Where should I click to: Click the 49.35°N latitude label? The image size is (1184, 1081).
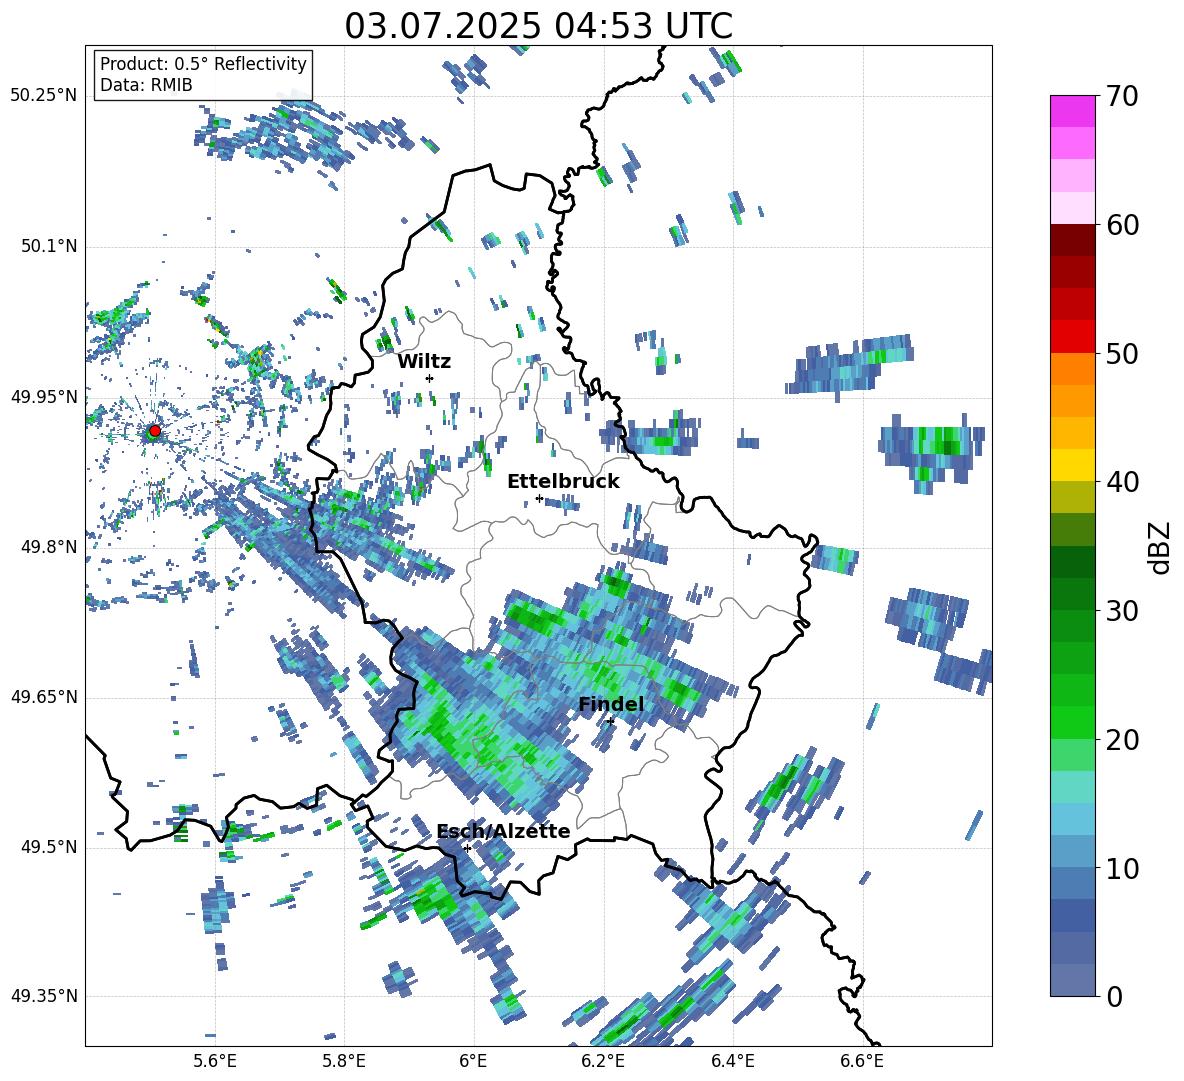pos(44,996)
